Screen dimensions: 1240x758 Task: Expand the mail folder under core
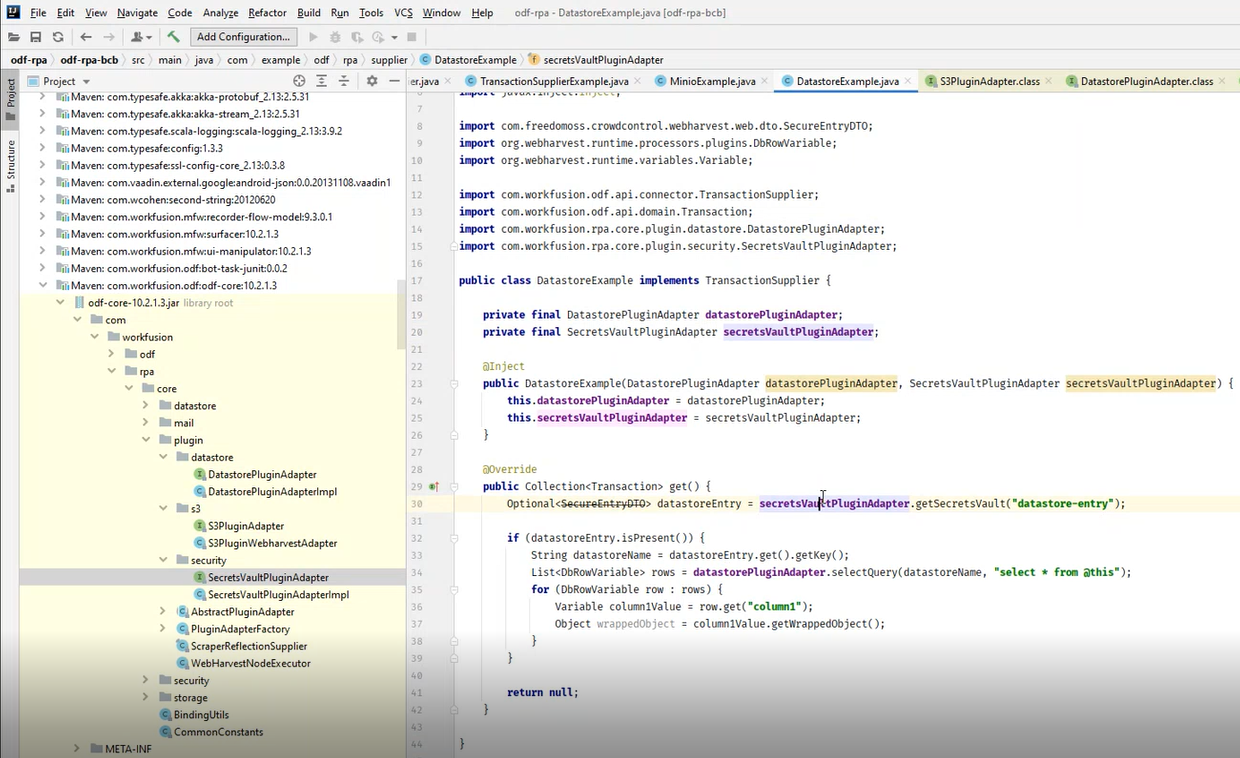coord(146,423)
